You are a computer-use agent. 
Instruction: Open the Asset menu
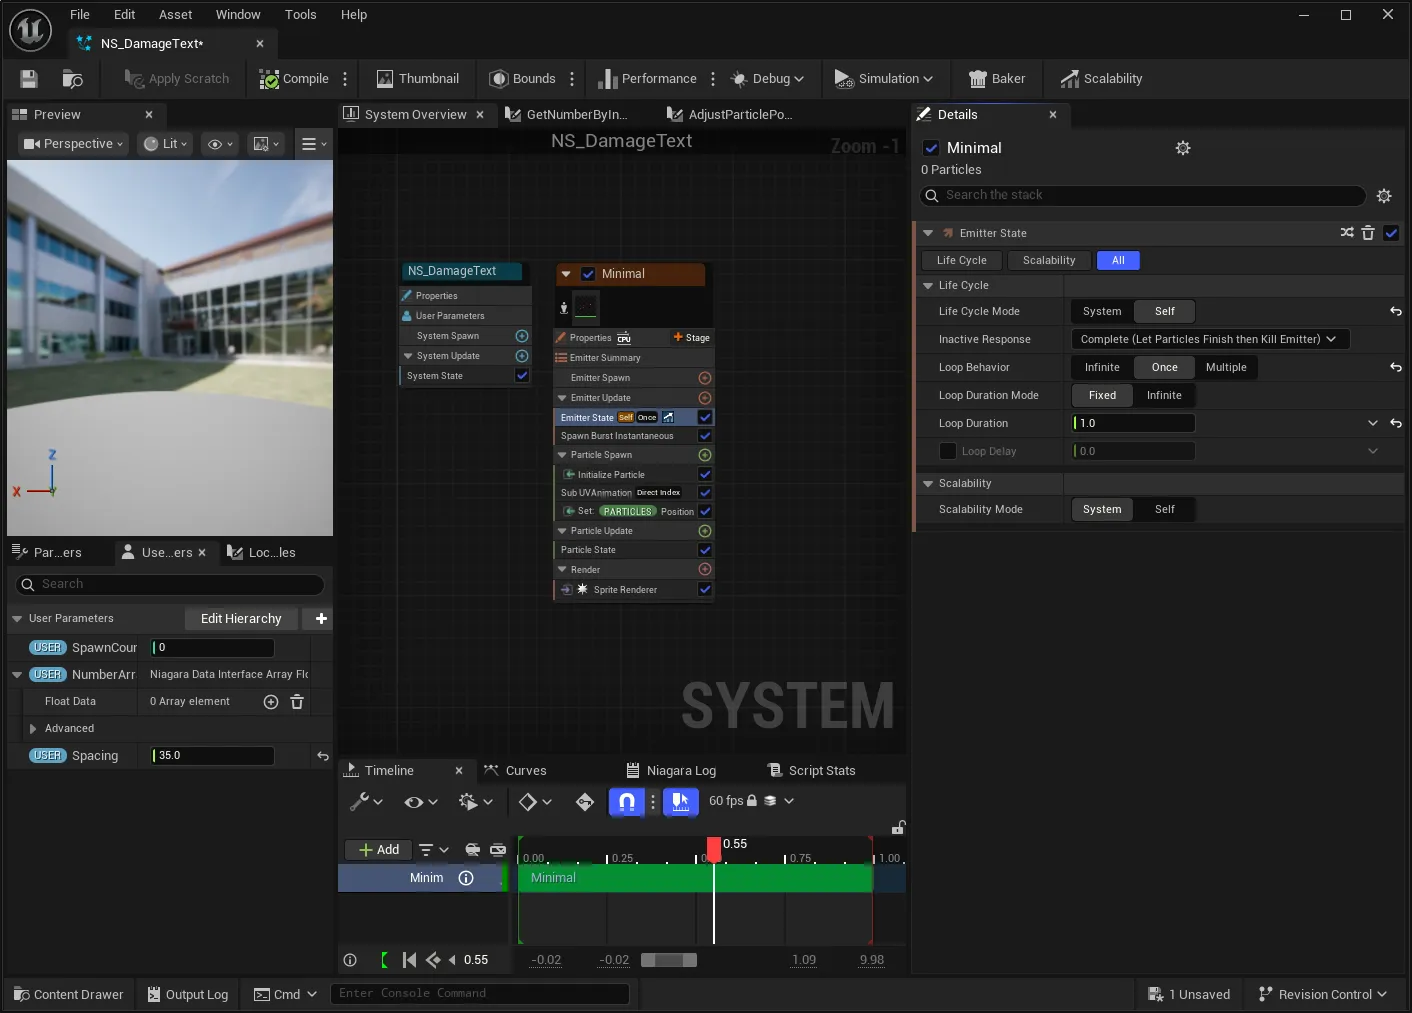[x=175, y=15]
